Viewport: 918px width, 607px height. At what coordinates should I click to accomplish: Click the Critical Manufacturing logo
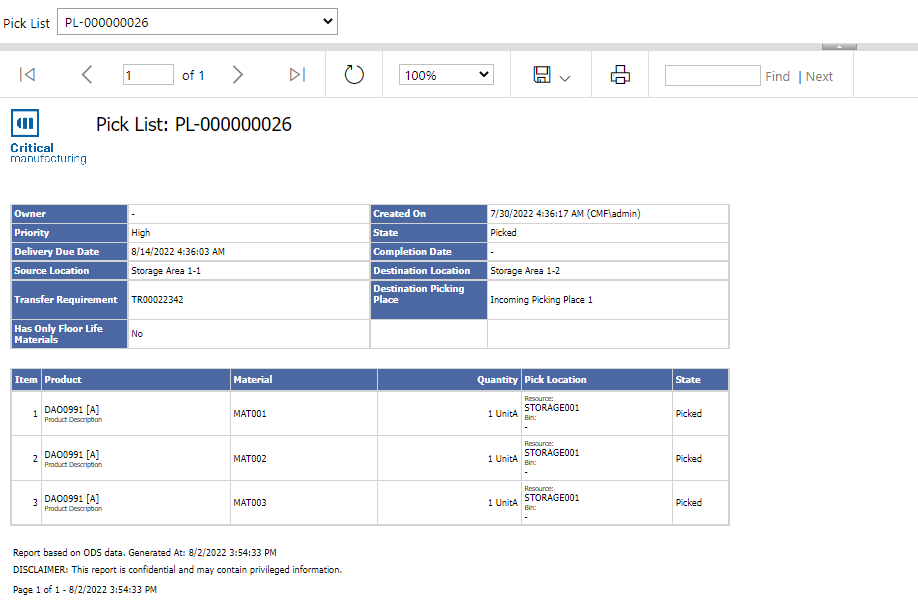[x=47, y=137]
